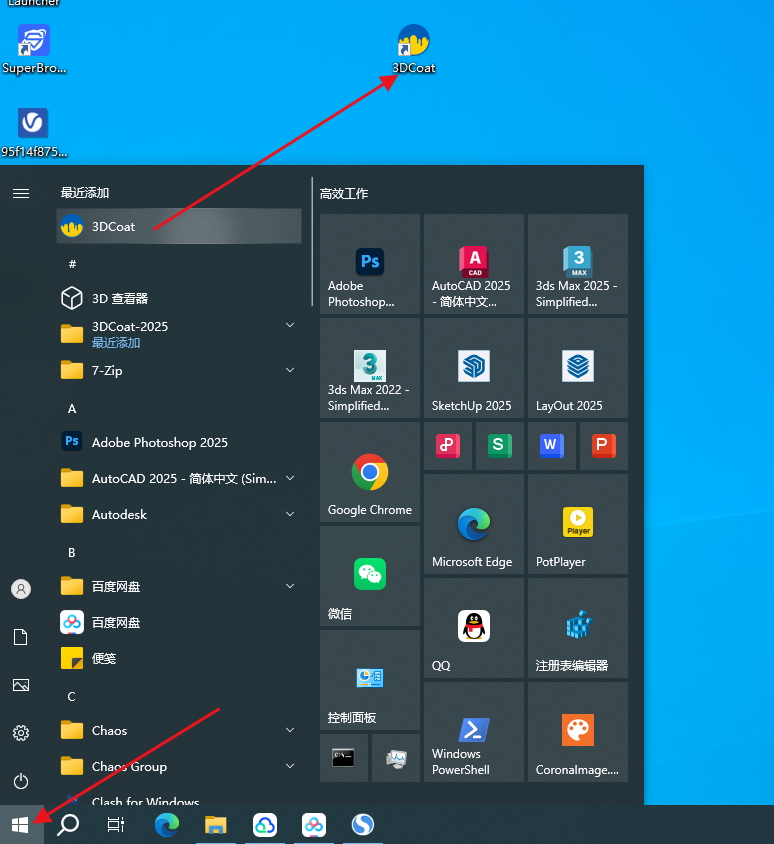Image resolution: width=774 pixels, height=844 pixels.
Task: Click the C letter index header
Action: click(72, 696)
